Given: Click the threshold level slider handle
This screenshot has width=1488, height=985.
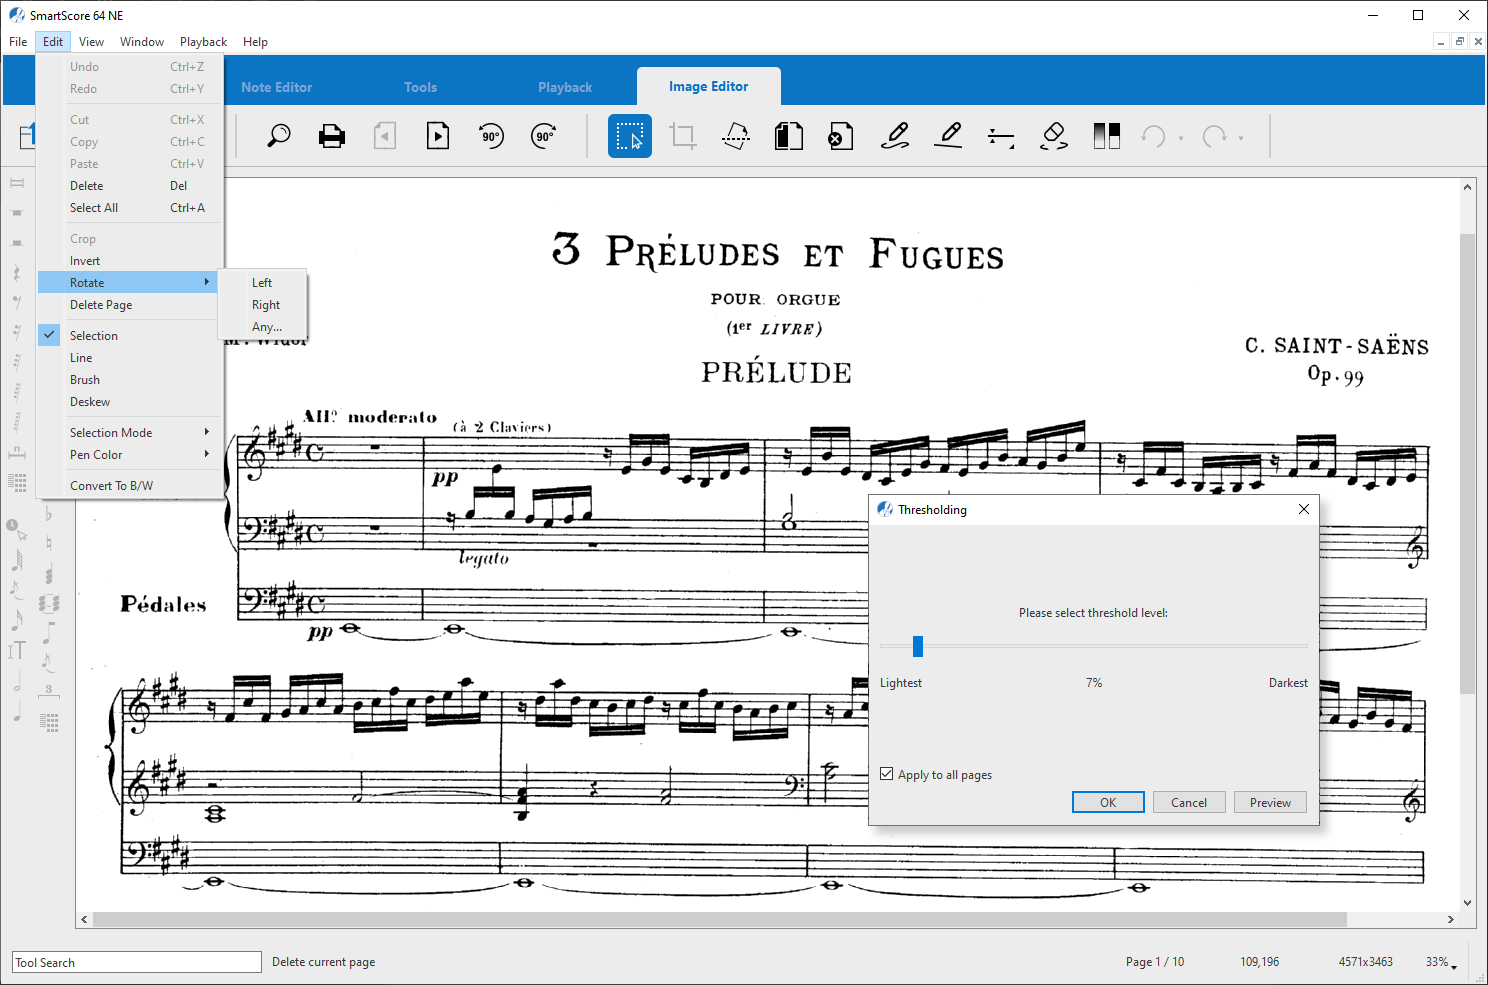Looking at the screenshot, I should pos(918,646).
